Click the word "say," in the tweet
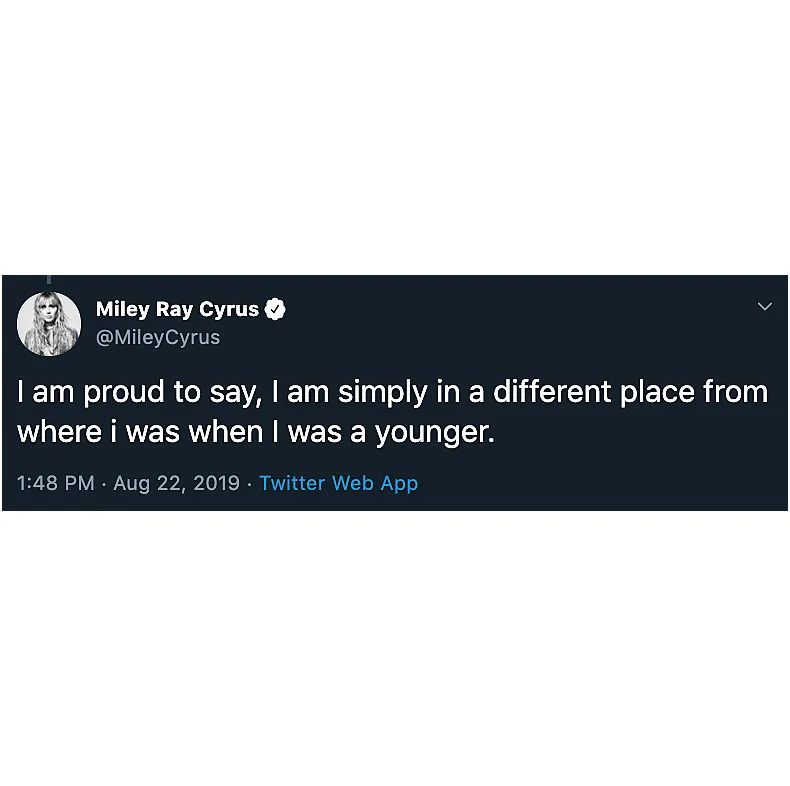The width and height of the screenshot is (790, 786). coord(234,392)
